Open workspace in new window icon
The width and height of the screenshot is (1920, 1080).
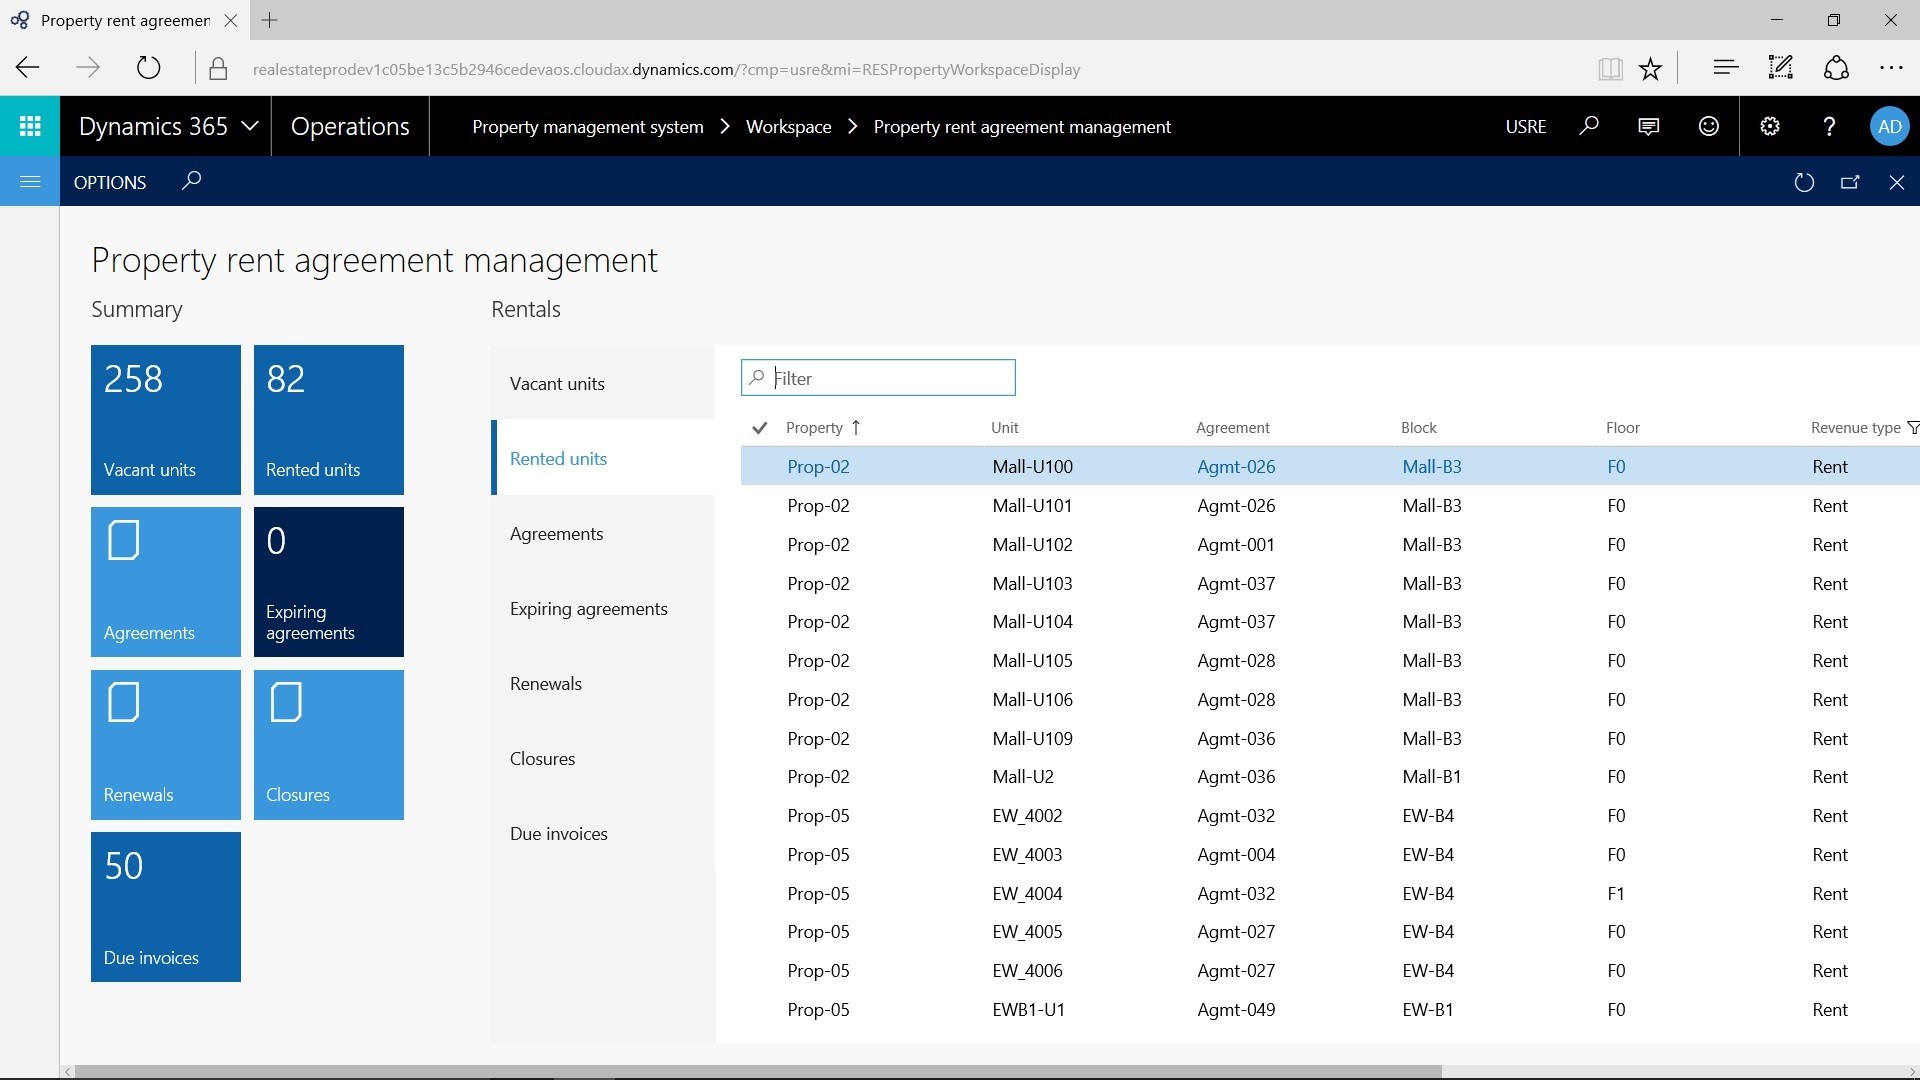(1850, 182)
